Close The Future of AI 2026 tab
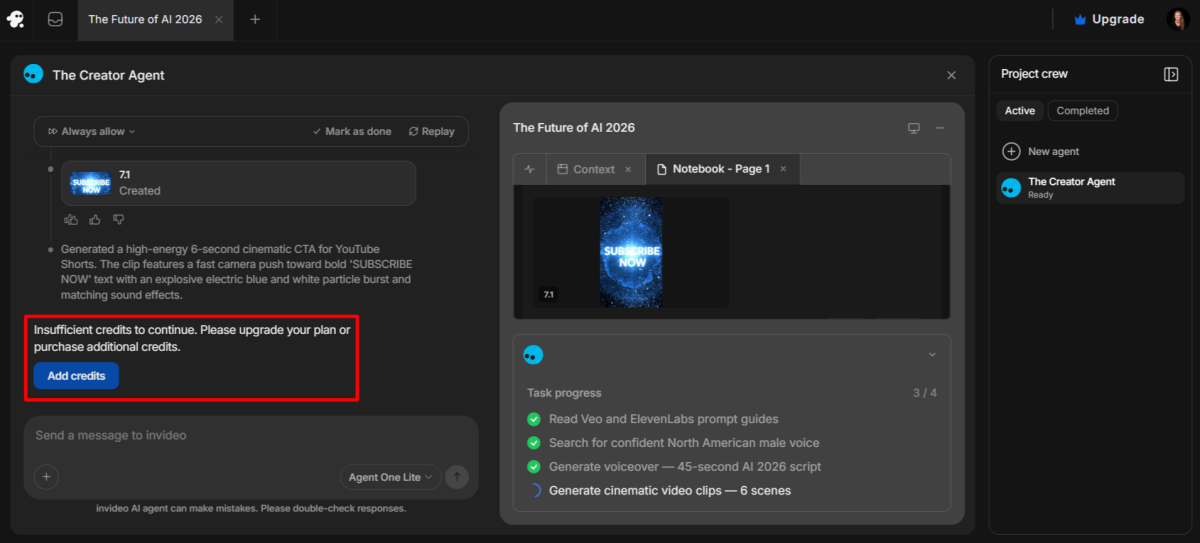The height and width of the screenshot is (543, 1200). point(218,19)
